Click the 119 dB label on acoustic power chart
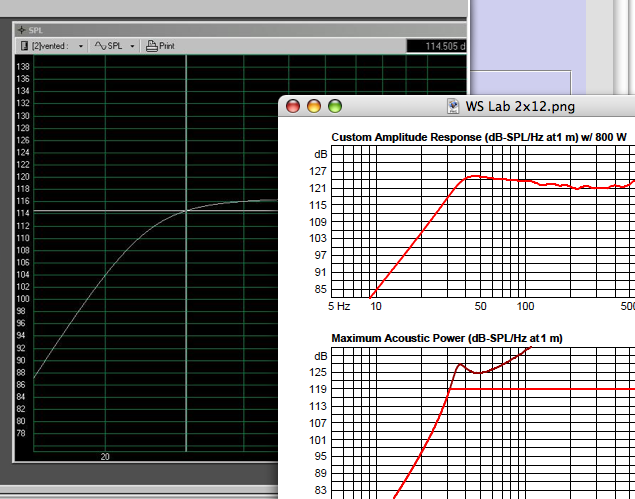Screen dimensions: 635x499 (318, 389)
